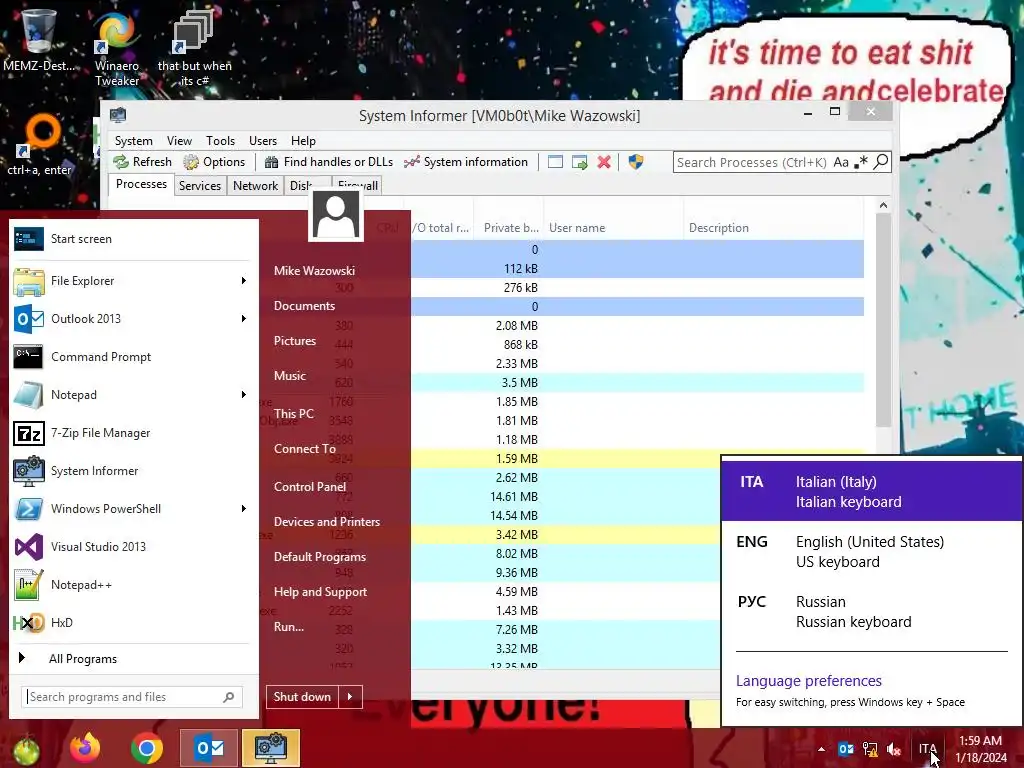Expand Outlook 2013 jump list arrow
1024x768 pixels.
pos(244,319)
